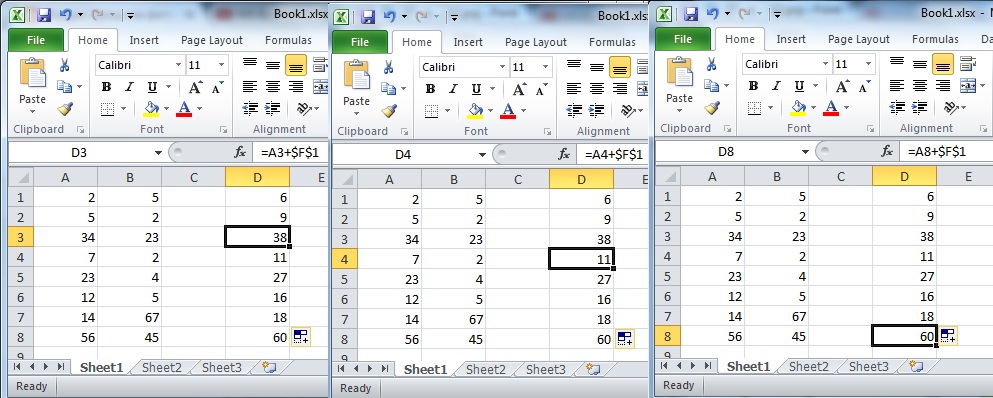Viewport: 993px width, 398px height.
Task: Click last sheet arrow in middle window
Action: [384, 368]
